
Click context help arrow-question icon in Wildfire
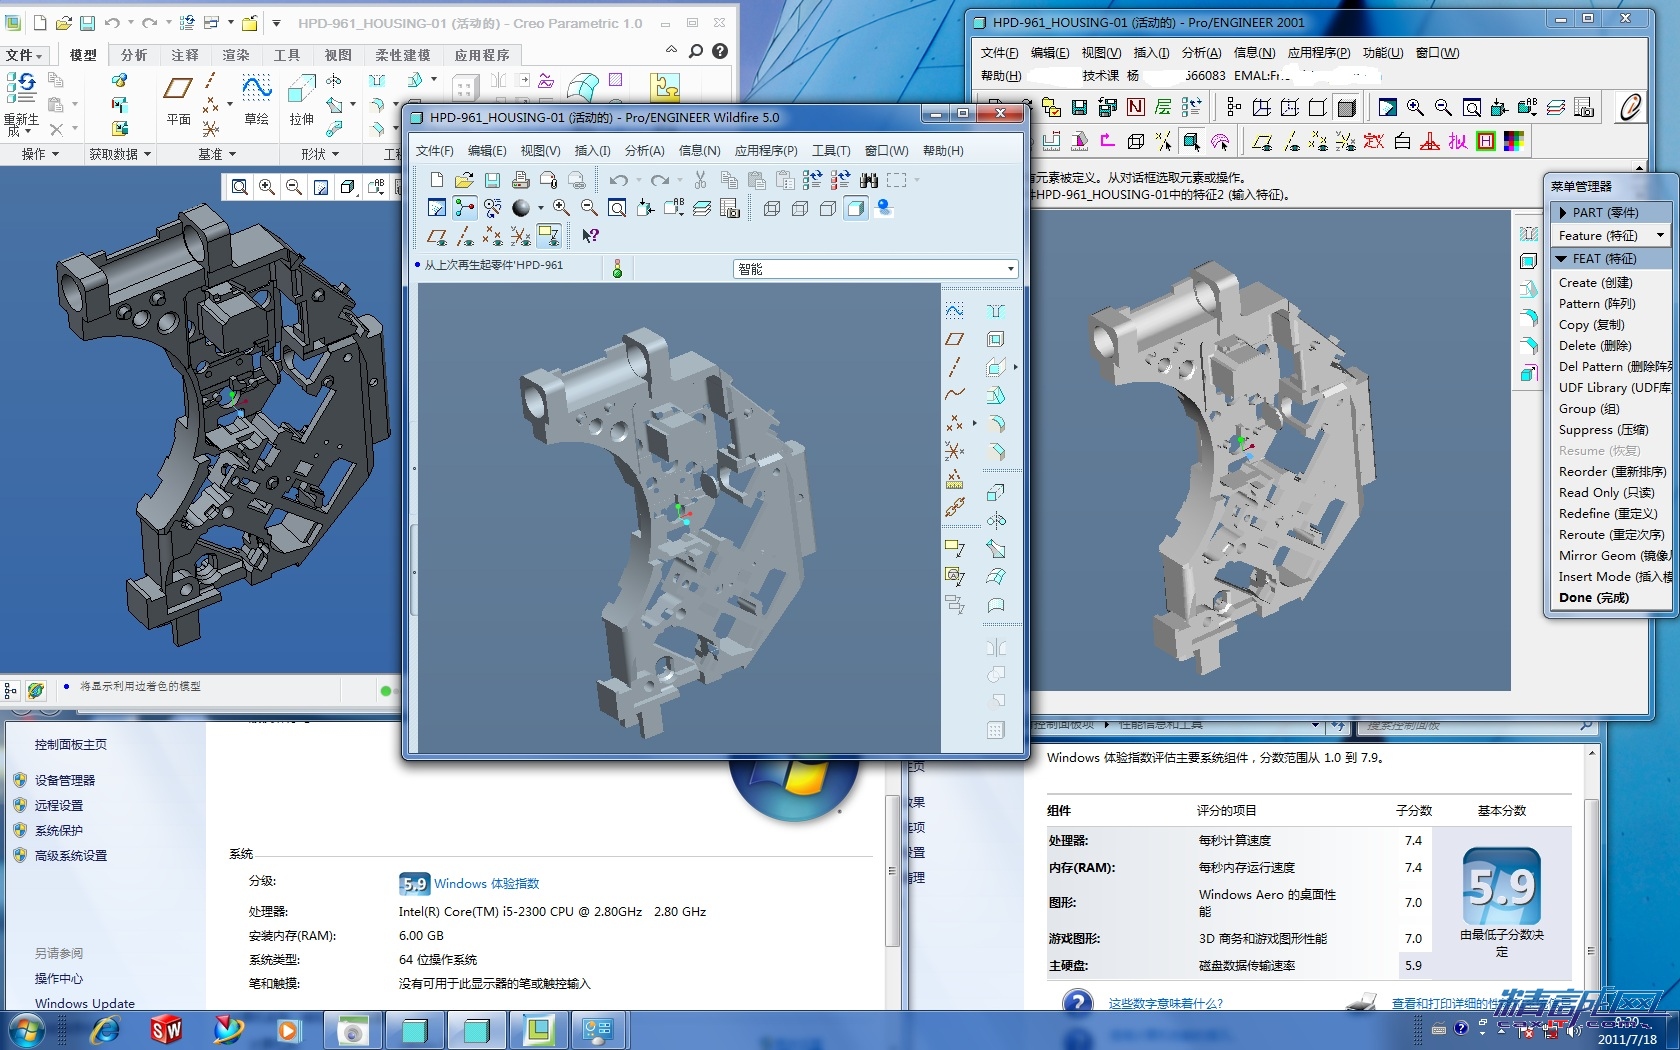tap(590, 235)
